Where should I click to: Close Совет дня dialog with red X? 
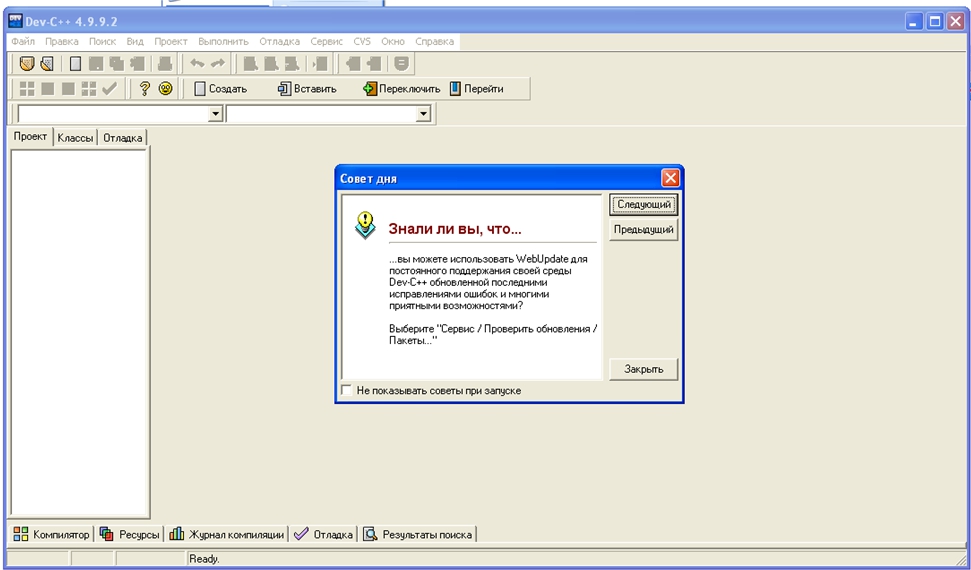click(670, 178)
